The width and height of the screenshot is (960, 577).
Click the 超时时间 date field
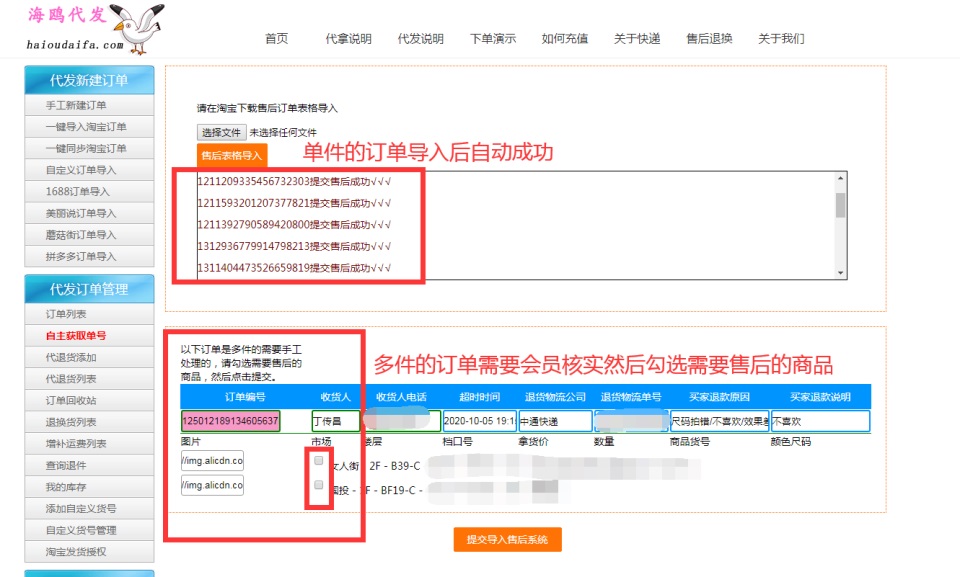pos(479,421)
